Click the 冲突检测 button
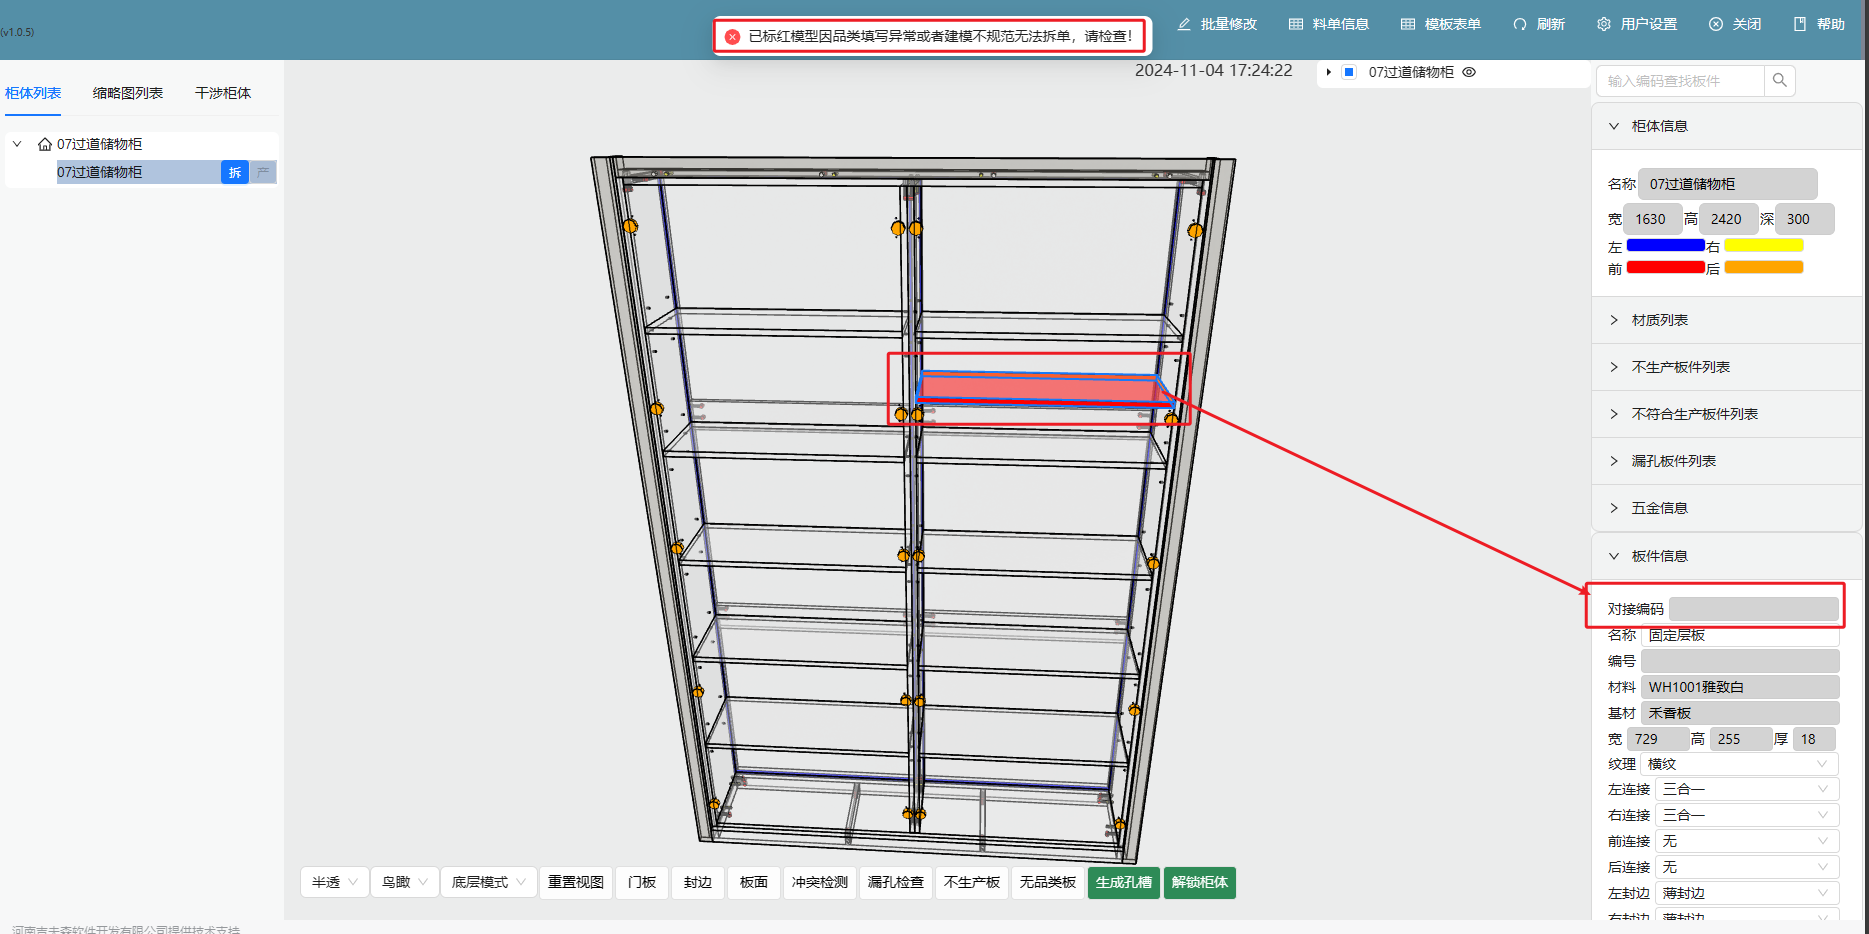Viewport: 1869px width, 934px height. tap(819, 882)
